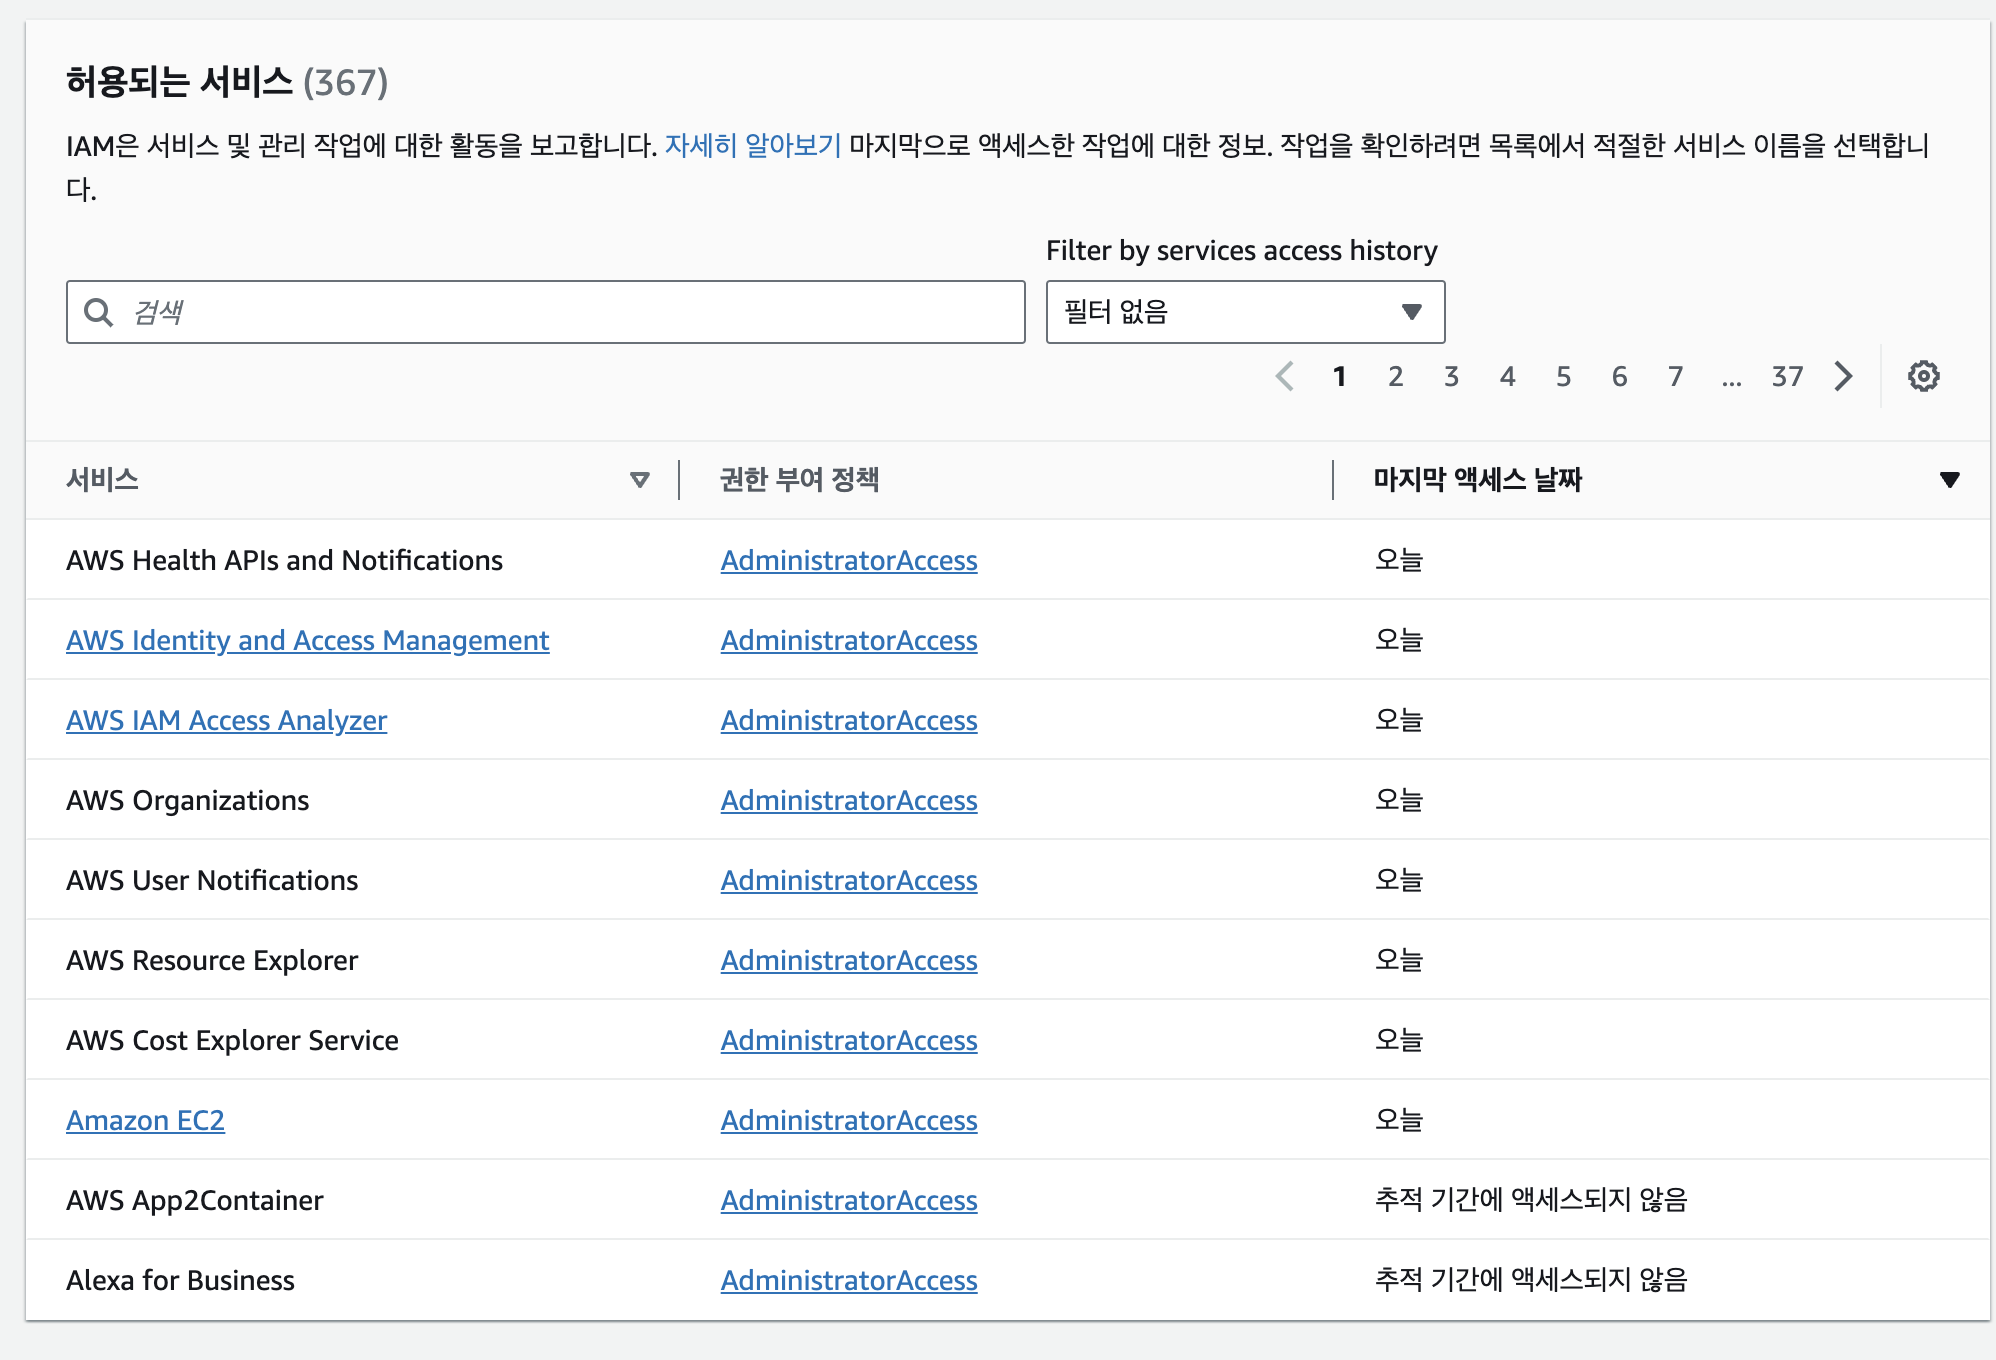Select pagination ellipsis for more pages

point(1731,378)
